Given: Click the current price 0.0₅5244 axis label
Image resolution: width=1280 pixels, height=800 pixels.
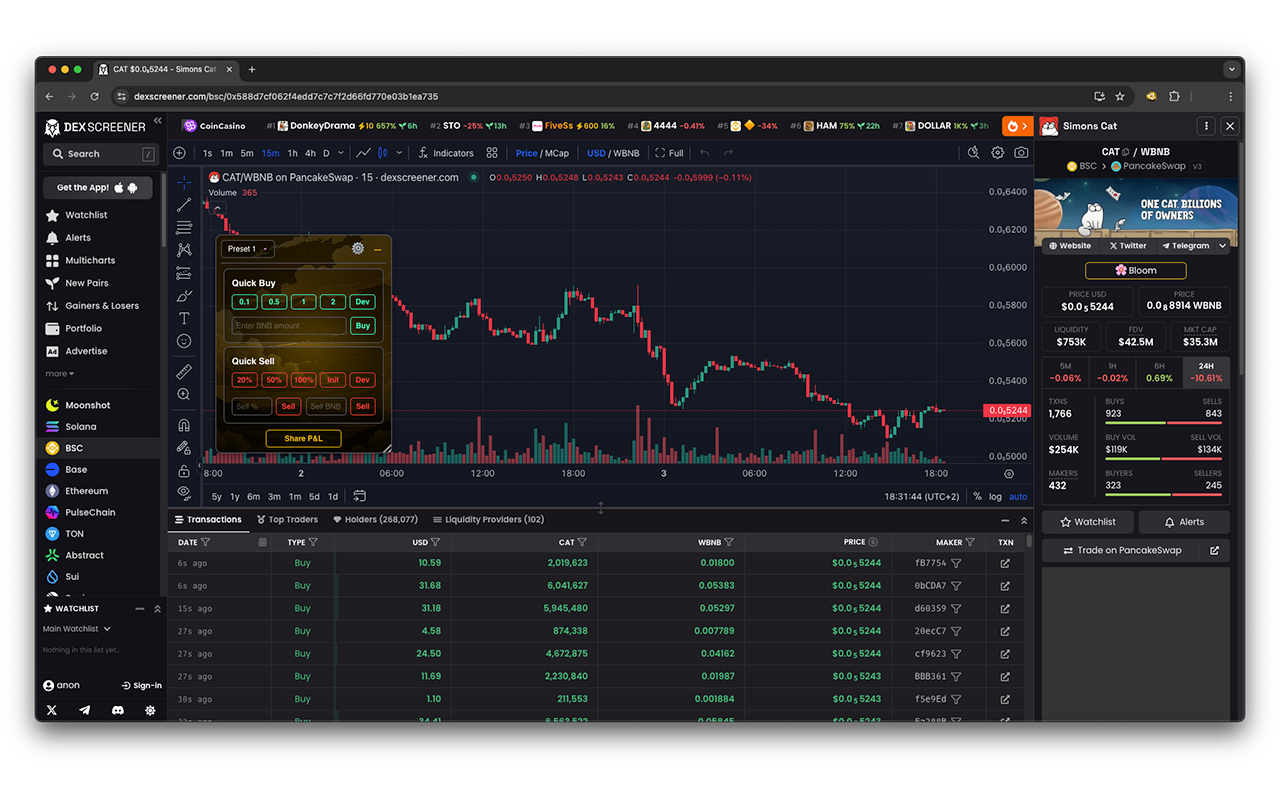Looking at the screenshot, I should click(1008, 410).
